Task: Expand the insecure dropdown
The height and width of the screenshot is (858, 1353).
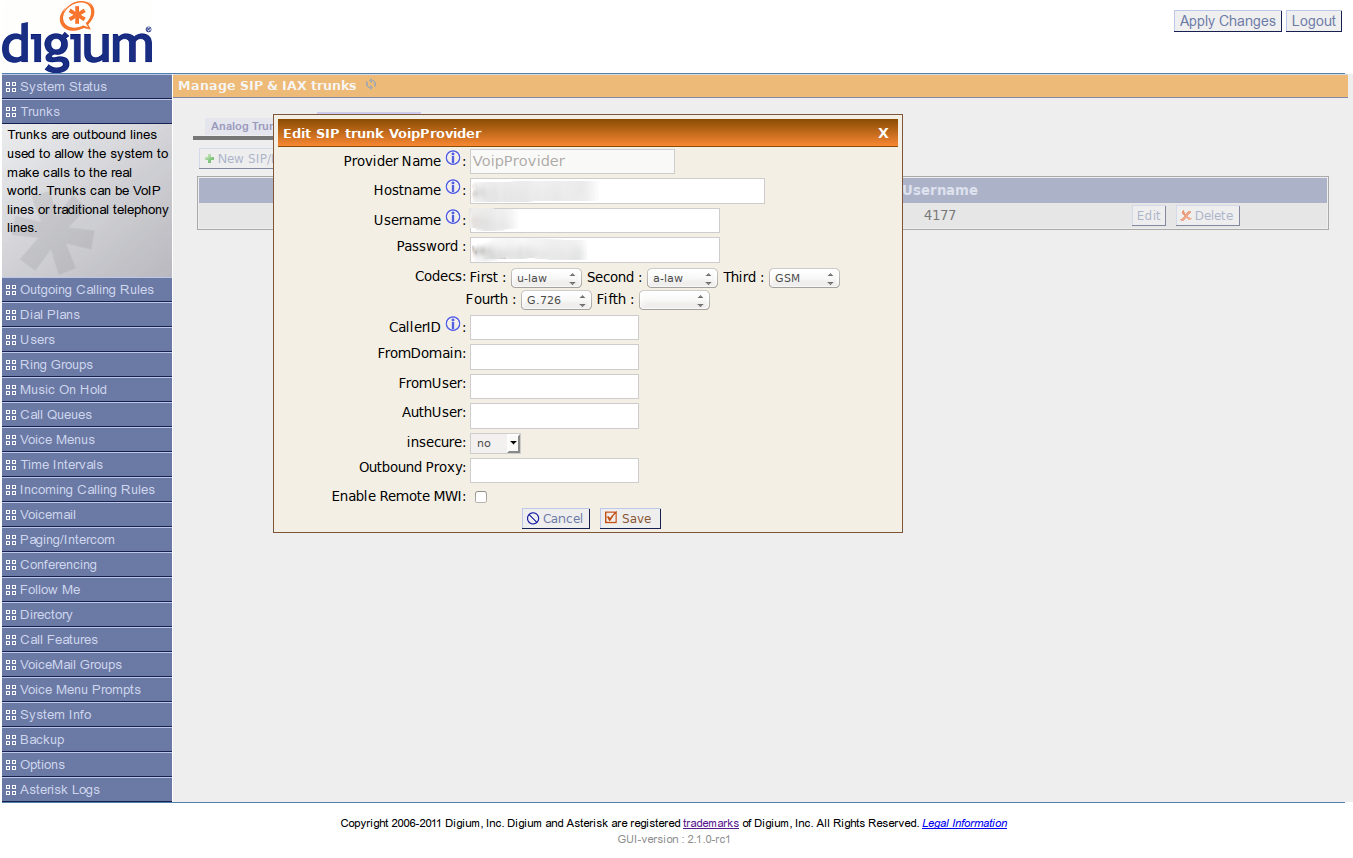Action: click(495, 443)
